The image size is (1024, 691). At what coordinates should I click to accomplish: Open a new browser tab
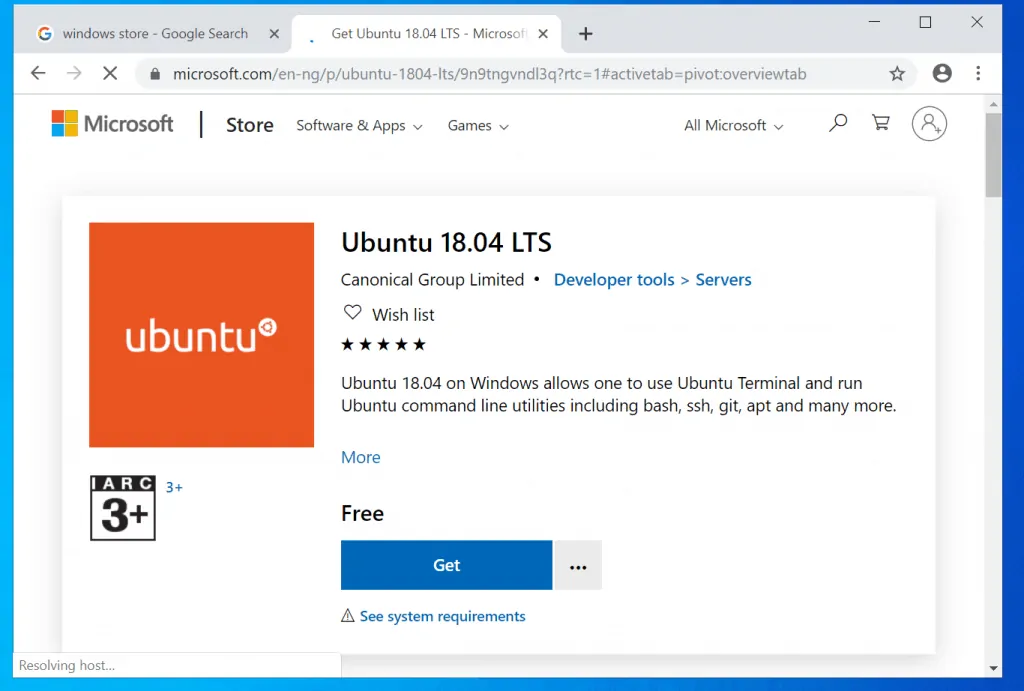pos(586,34)
